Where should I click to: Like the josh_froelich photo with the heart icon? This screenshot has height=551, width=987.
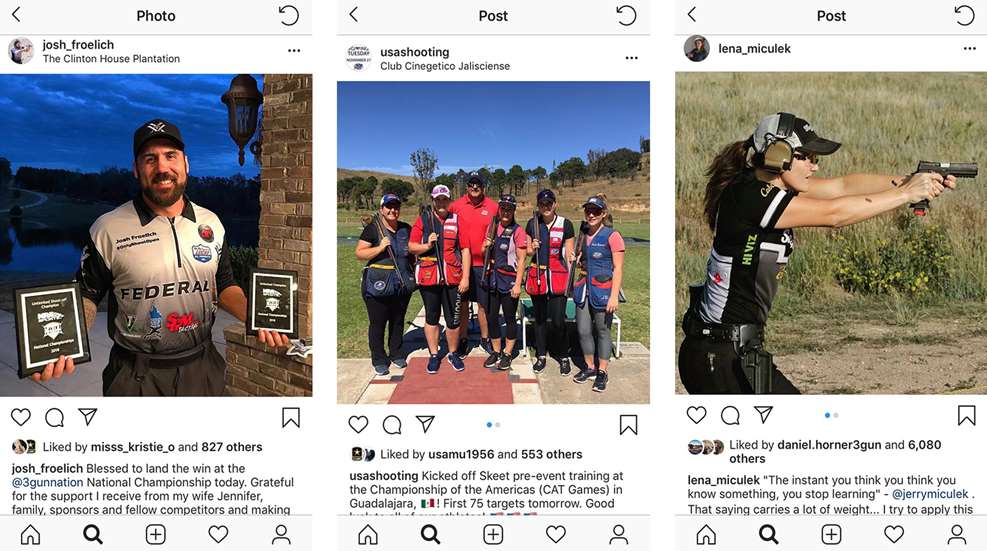pos(21,417)
